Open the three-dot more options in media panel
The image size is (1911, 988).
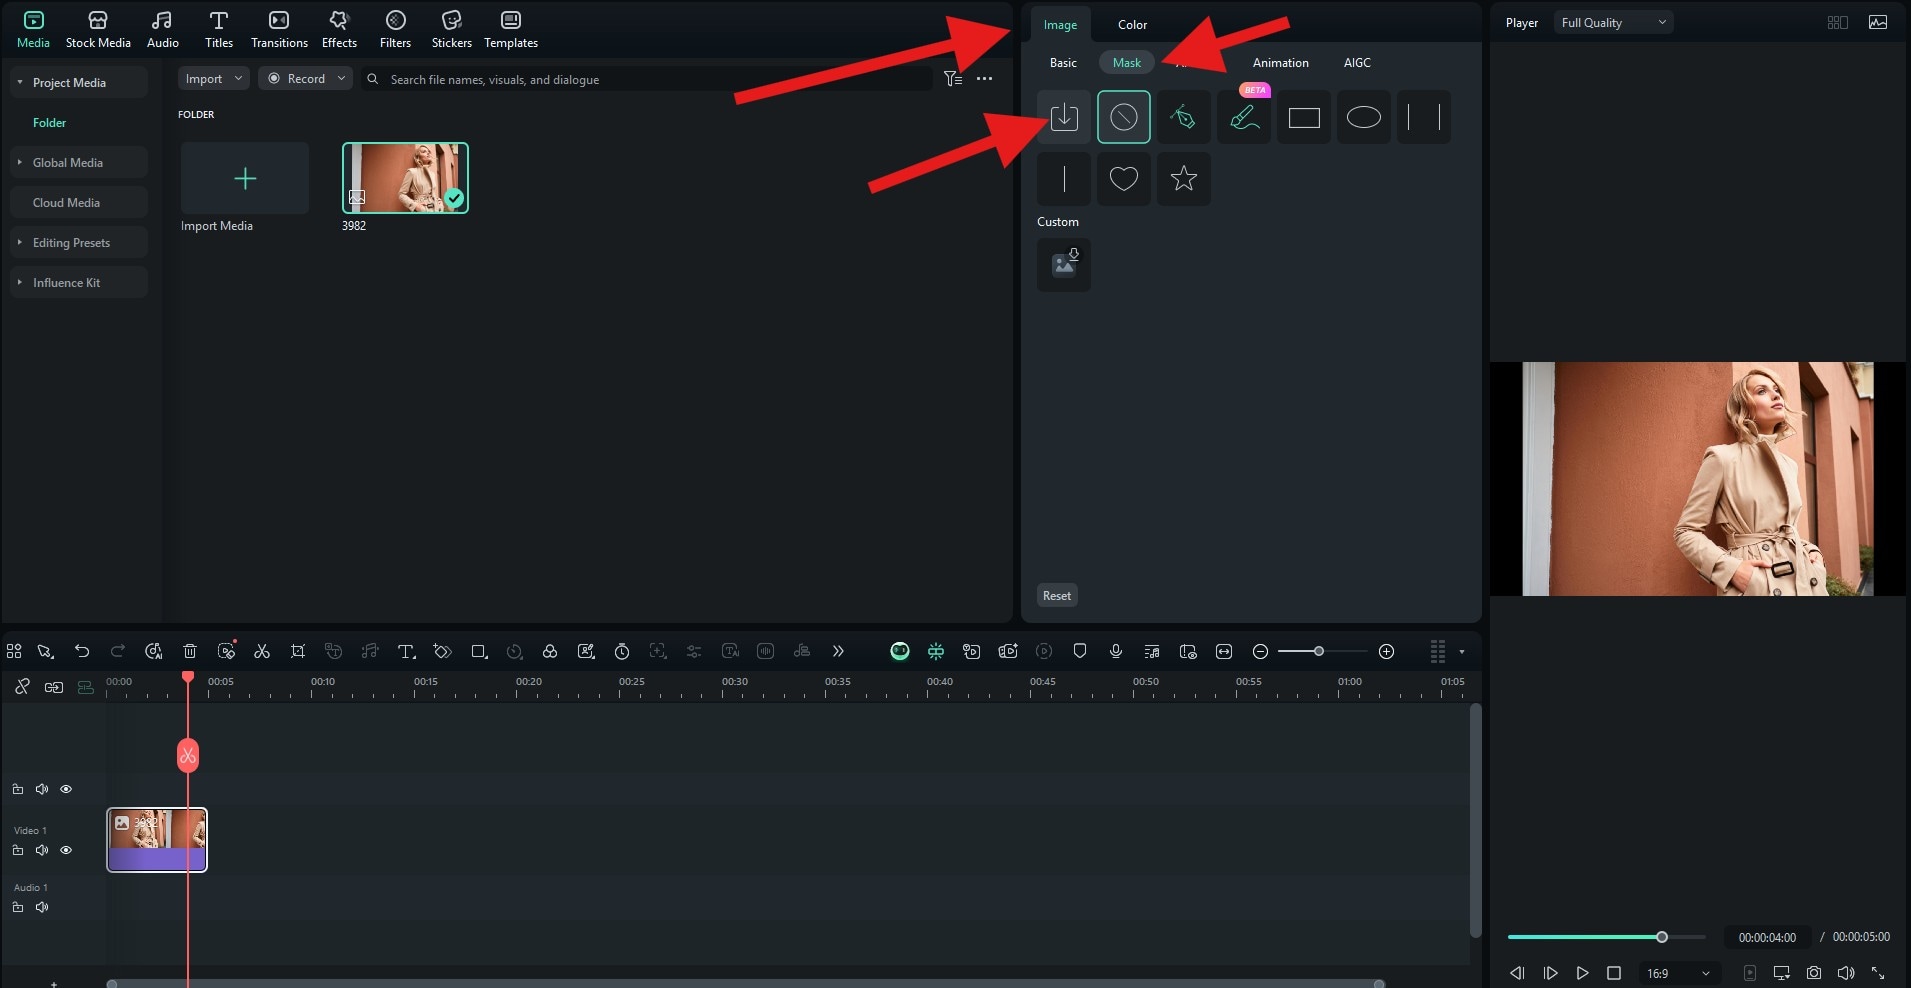pyautogui.click(x=985, y=79)
